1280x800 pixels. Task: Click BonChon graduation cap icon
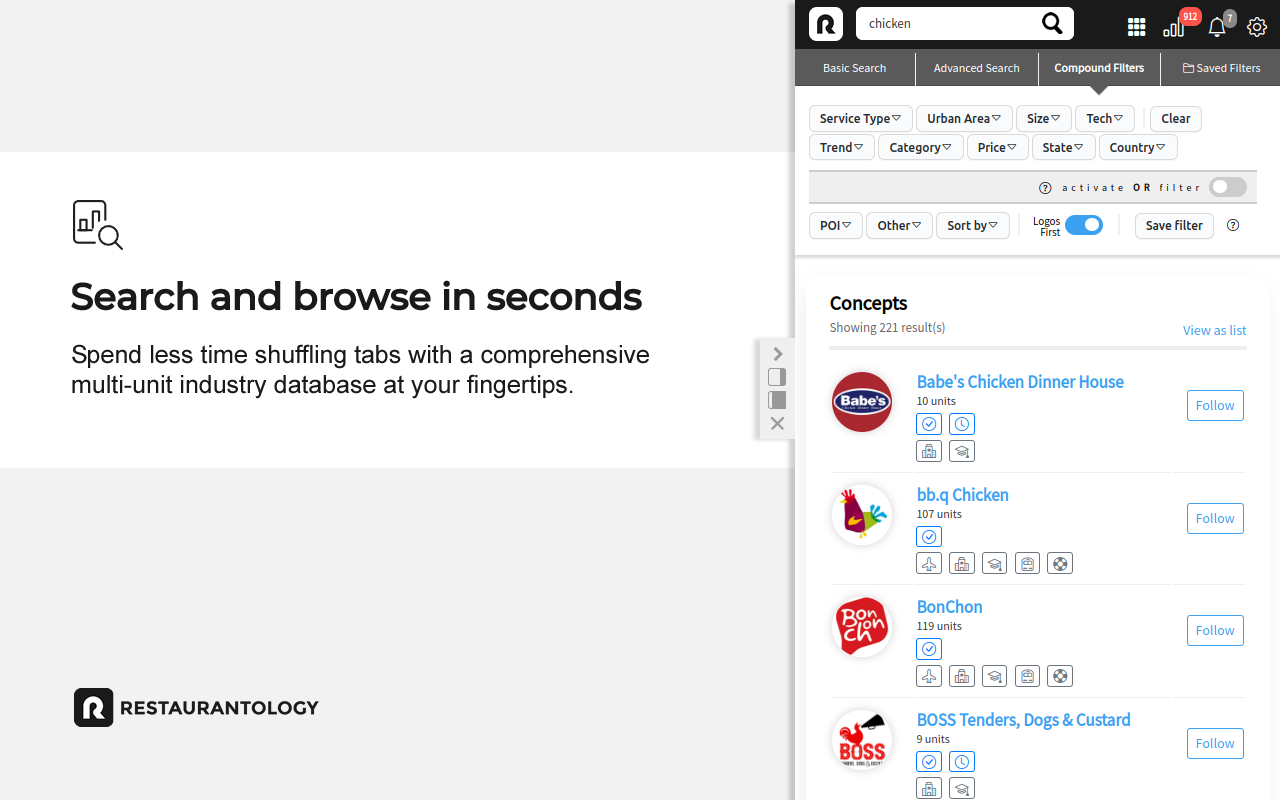coord(994,676)
